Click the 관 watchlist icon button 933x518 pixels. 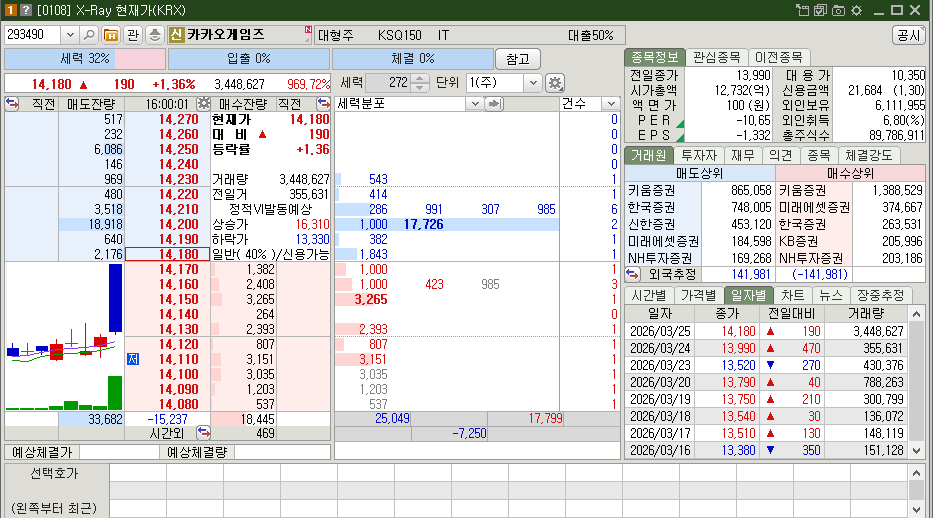click(x=133, y=35)
